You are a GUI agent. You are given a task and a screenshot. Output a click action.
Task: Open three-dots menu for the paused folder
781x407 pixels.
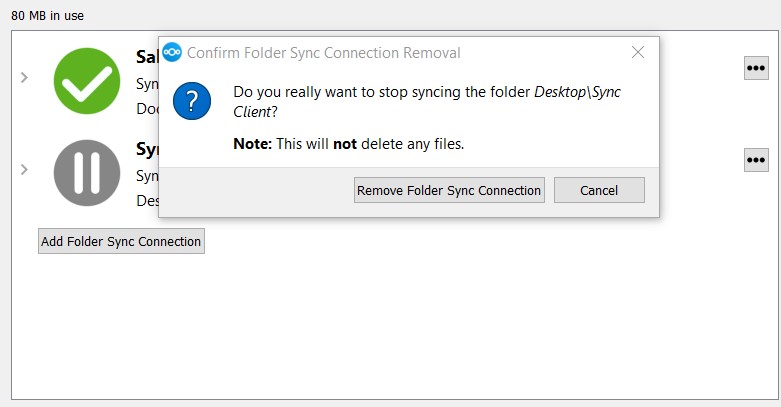(756, 160)
